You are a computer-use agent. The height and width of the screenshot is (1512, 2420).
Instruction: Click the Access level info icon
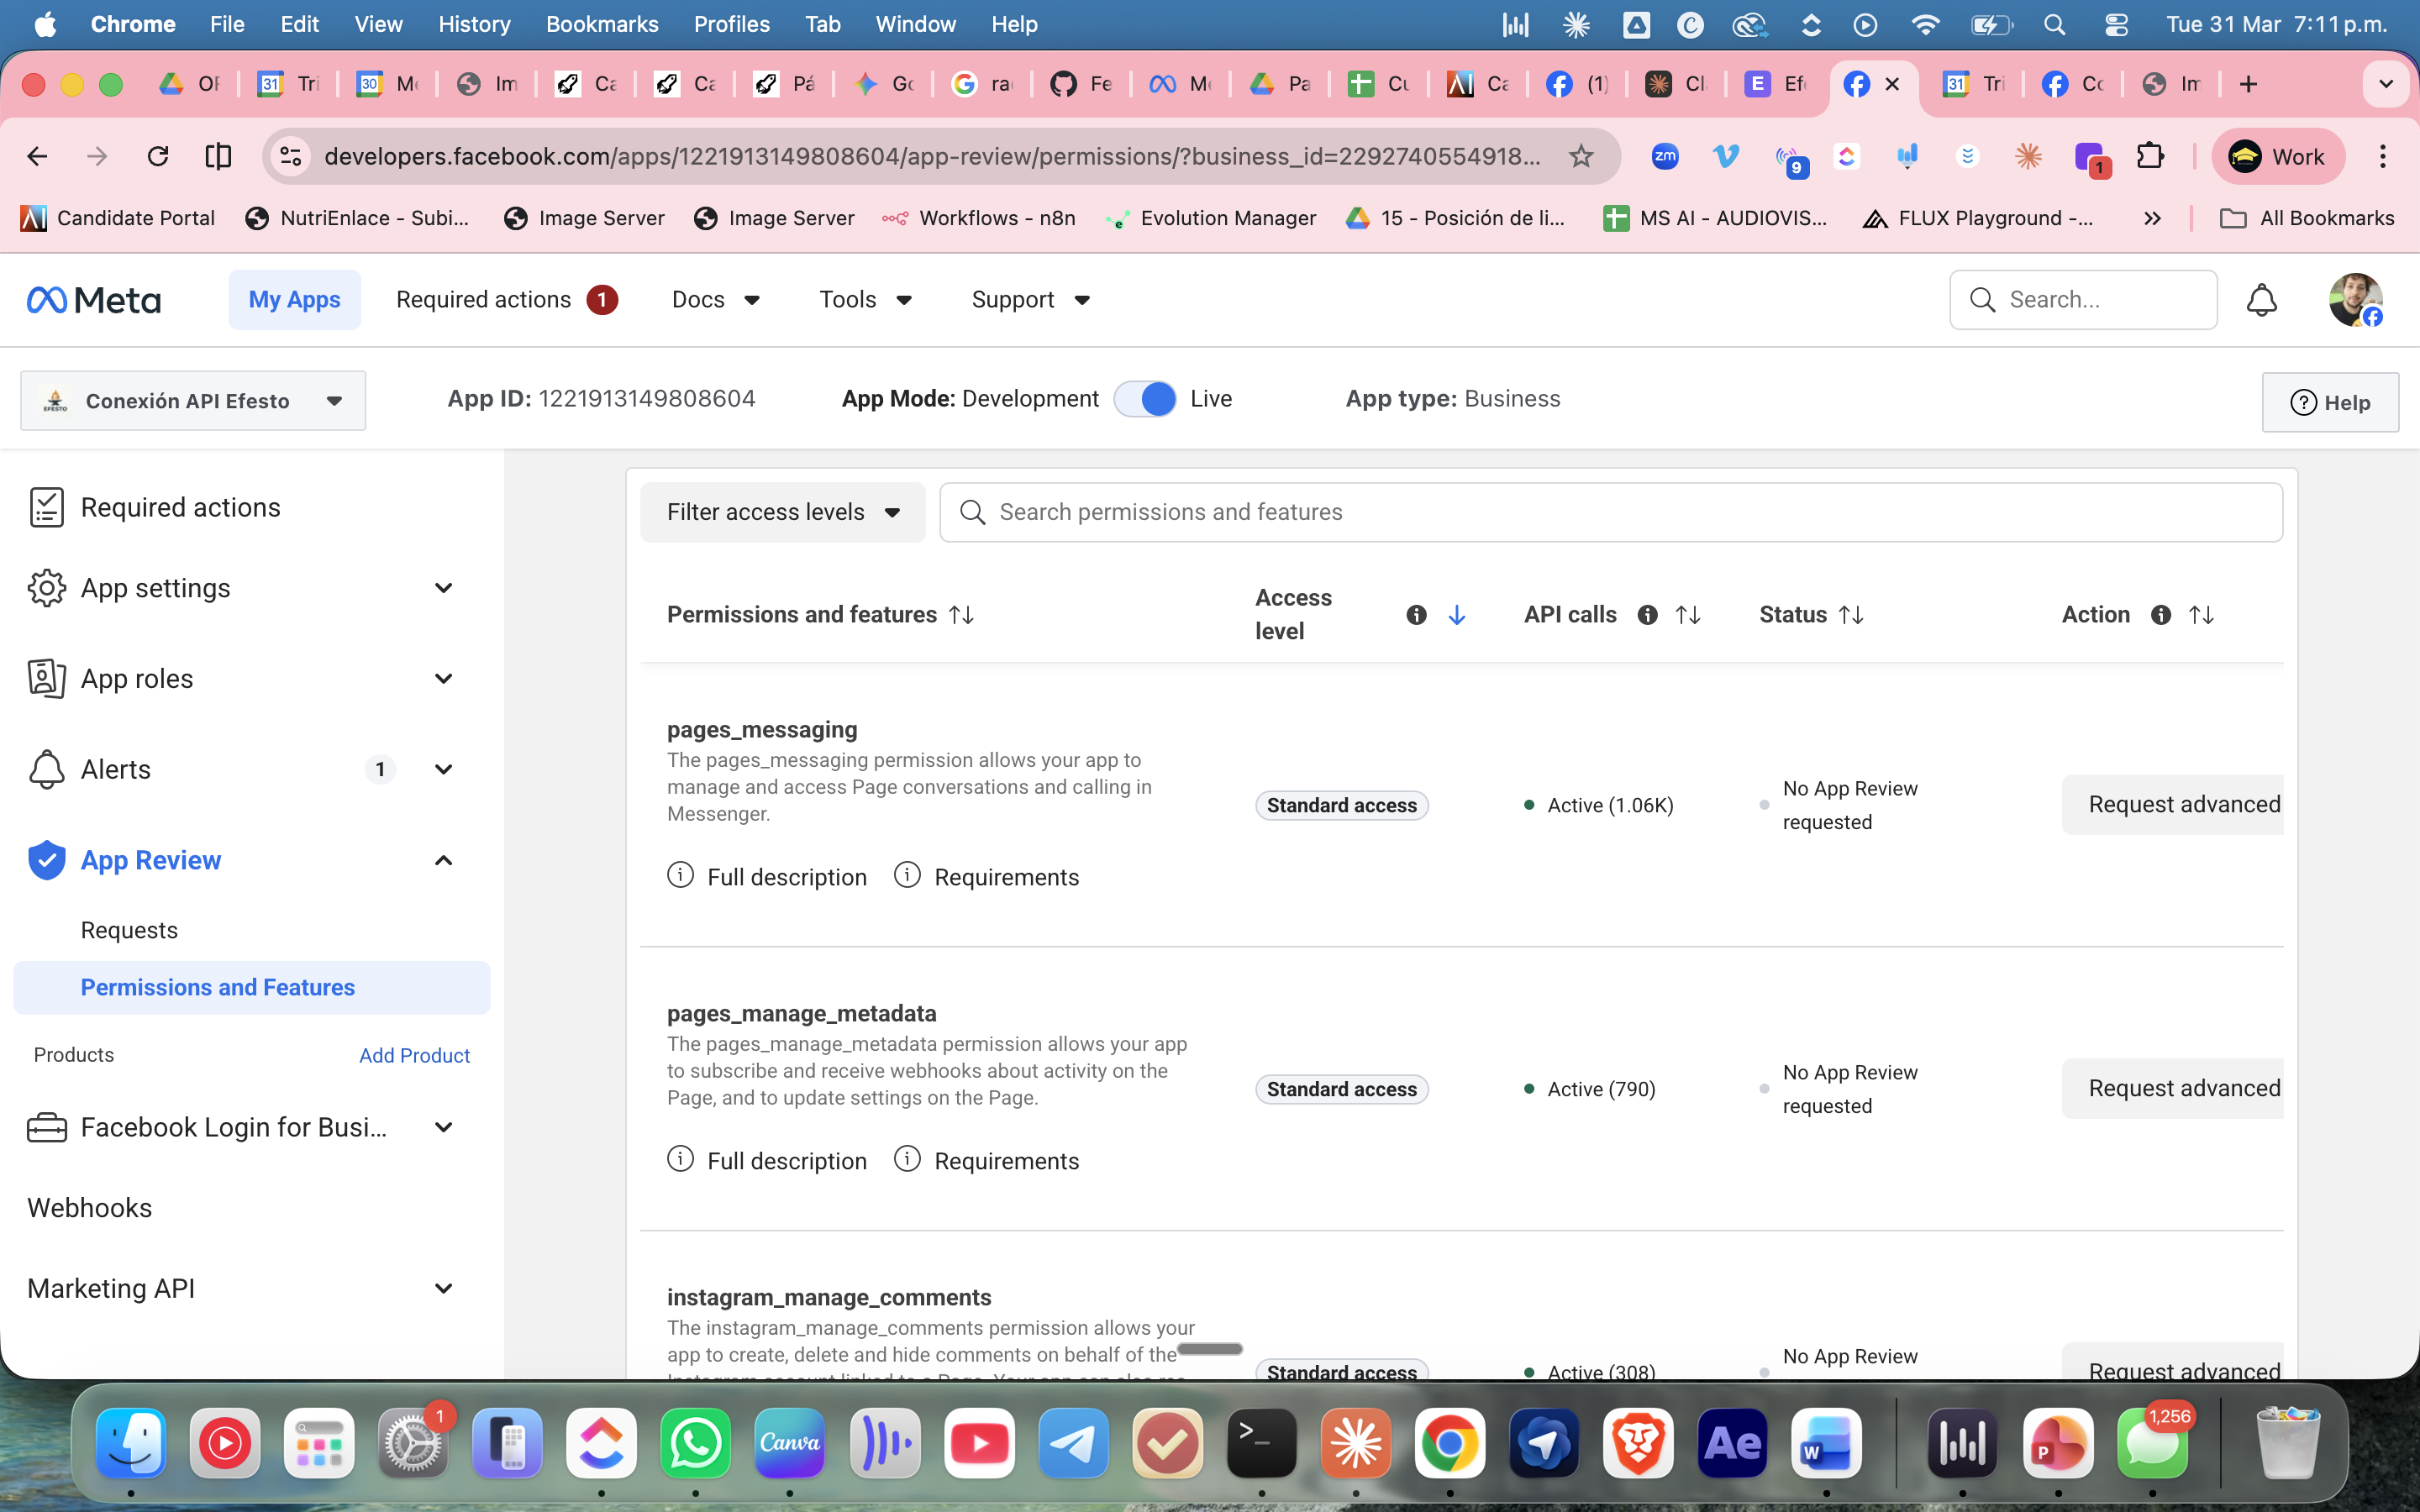pyautogui.click(x=1416, y=615)
